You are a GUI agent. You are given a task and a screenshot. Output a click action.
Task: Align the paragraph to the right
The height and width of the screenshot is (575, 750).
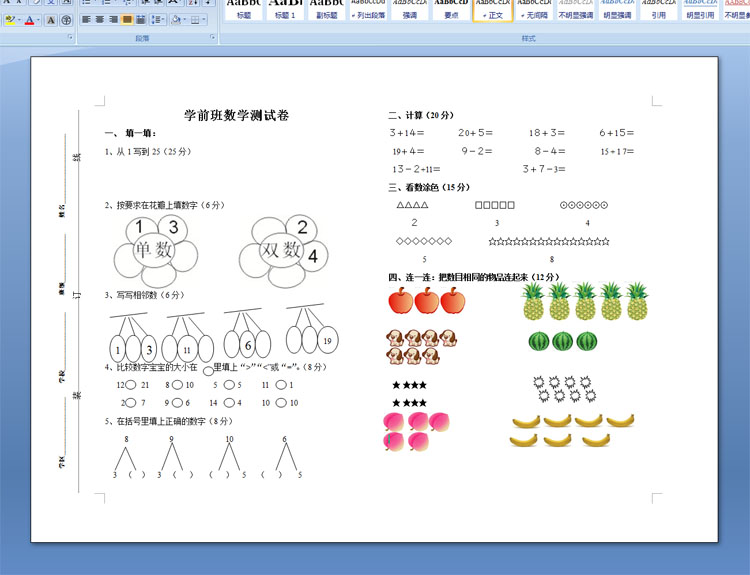point(113,20)
